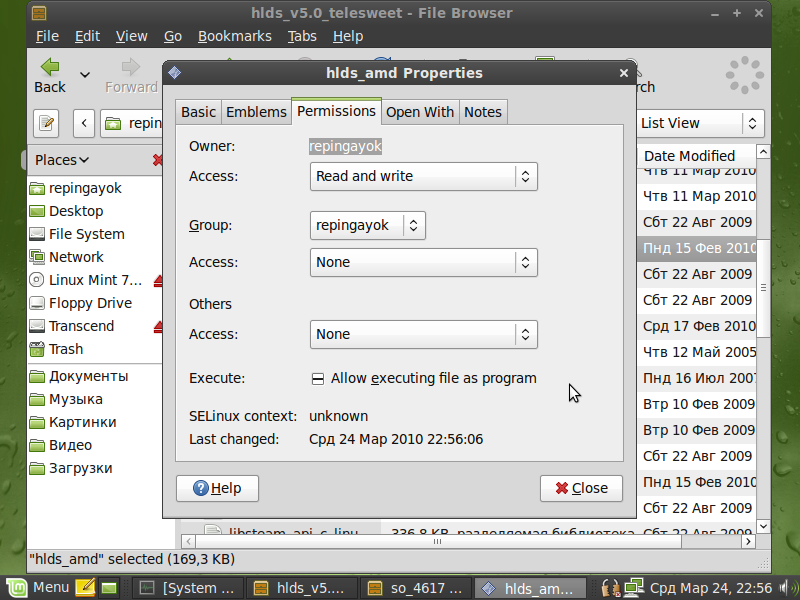The image size is (800, 600).
Task: Open File System in Places sidebar
Action: 77,234
